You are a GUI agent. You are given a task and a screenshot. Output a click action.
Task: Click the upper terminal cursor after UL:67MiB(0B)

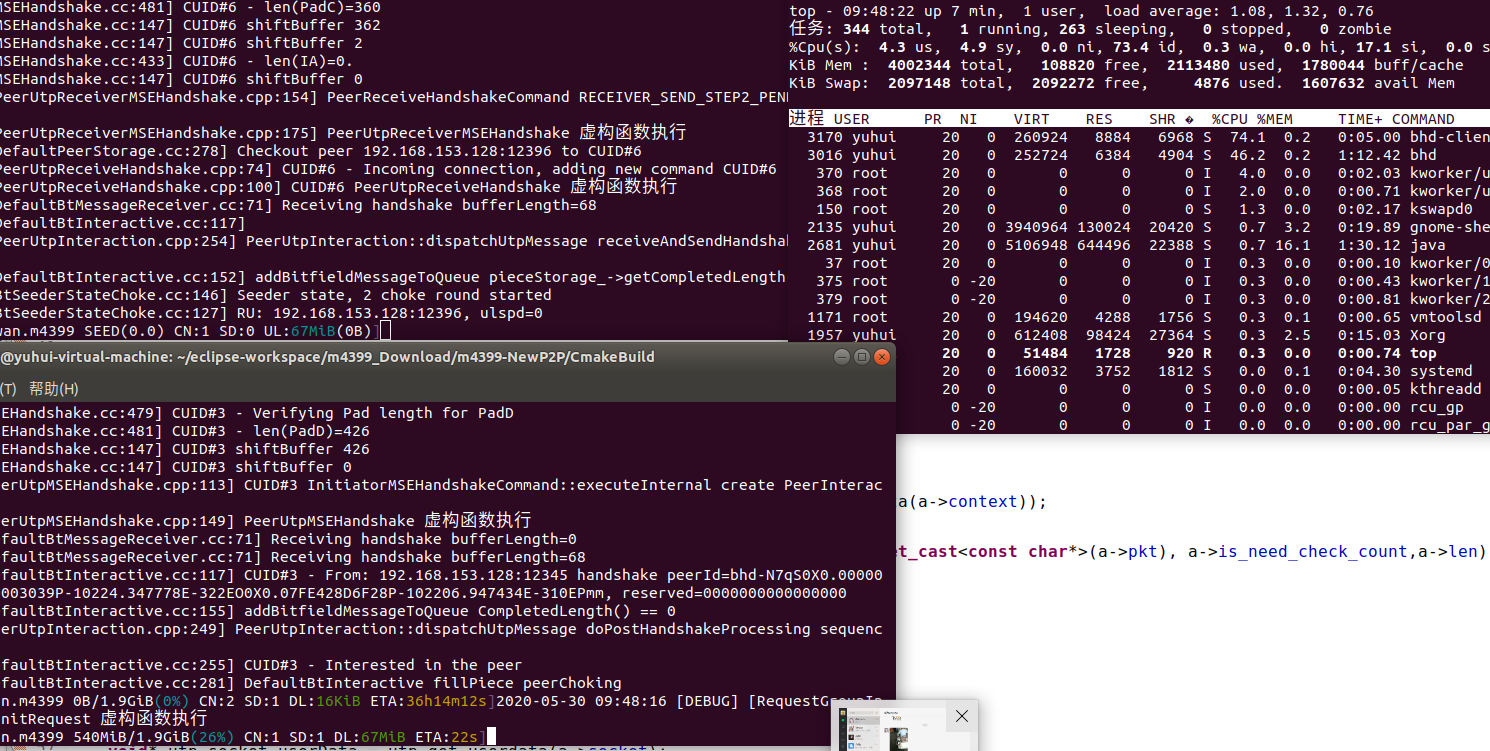click(385, 331)
